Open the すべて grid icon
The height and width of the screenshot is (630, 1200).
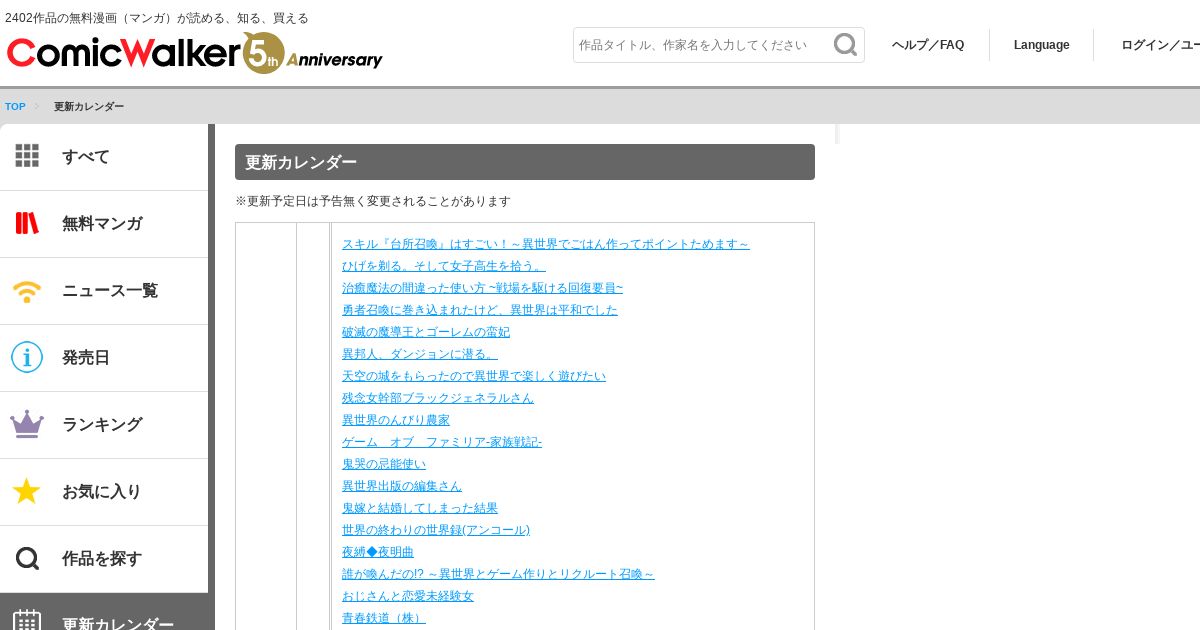click(x=27, y=156)
